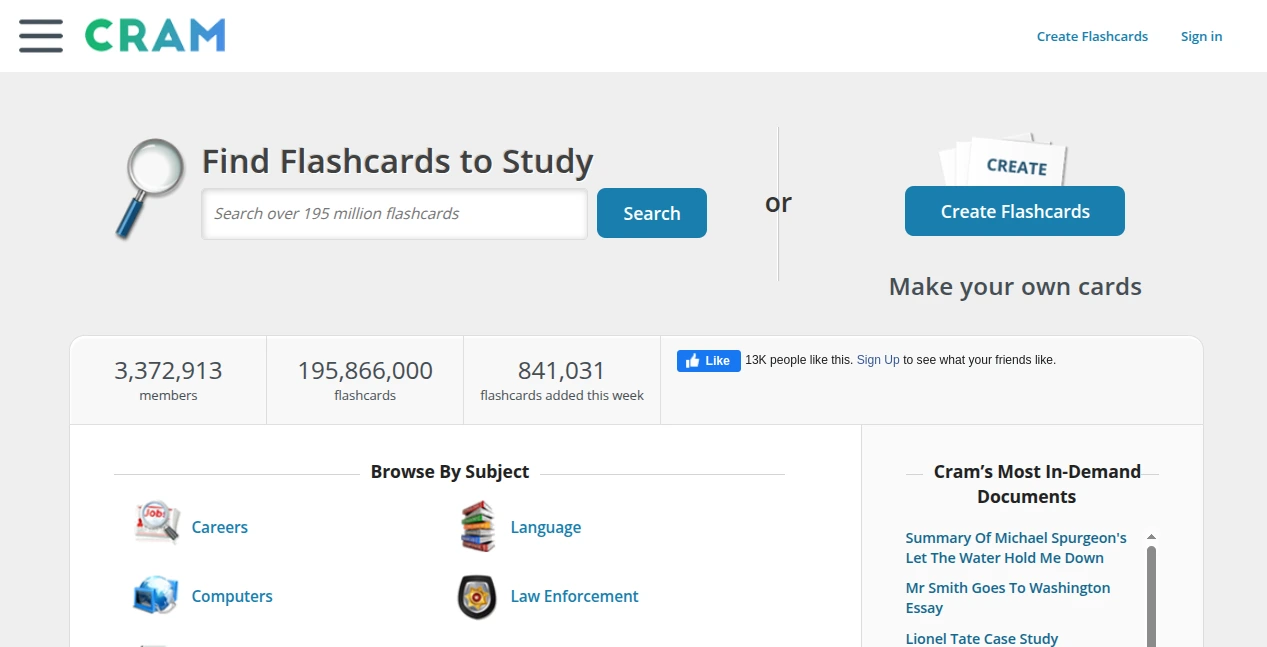
Task: Click the Make your own cards text
Action: tap(1015, 287)
